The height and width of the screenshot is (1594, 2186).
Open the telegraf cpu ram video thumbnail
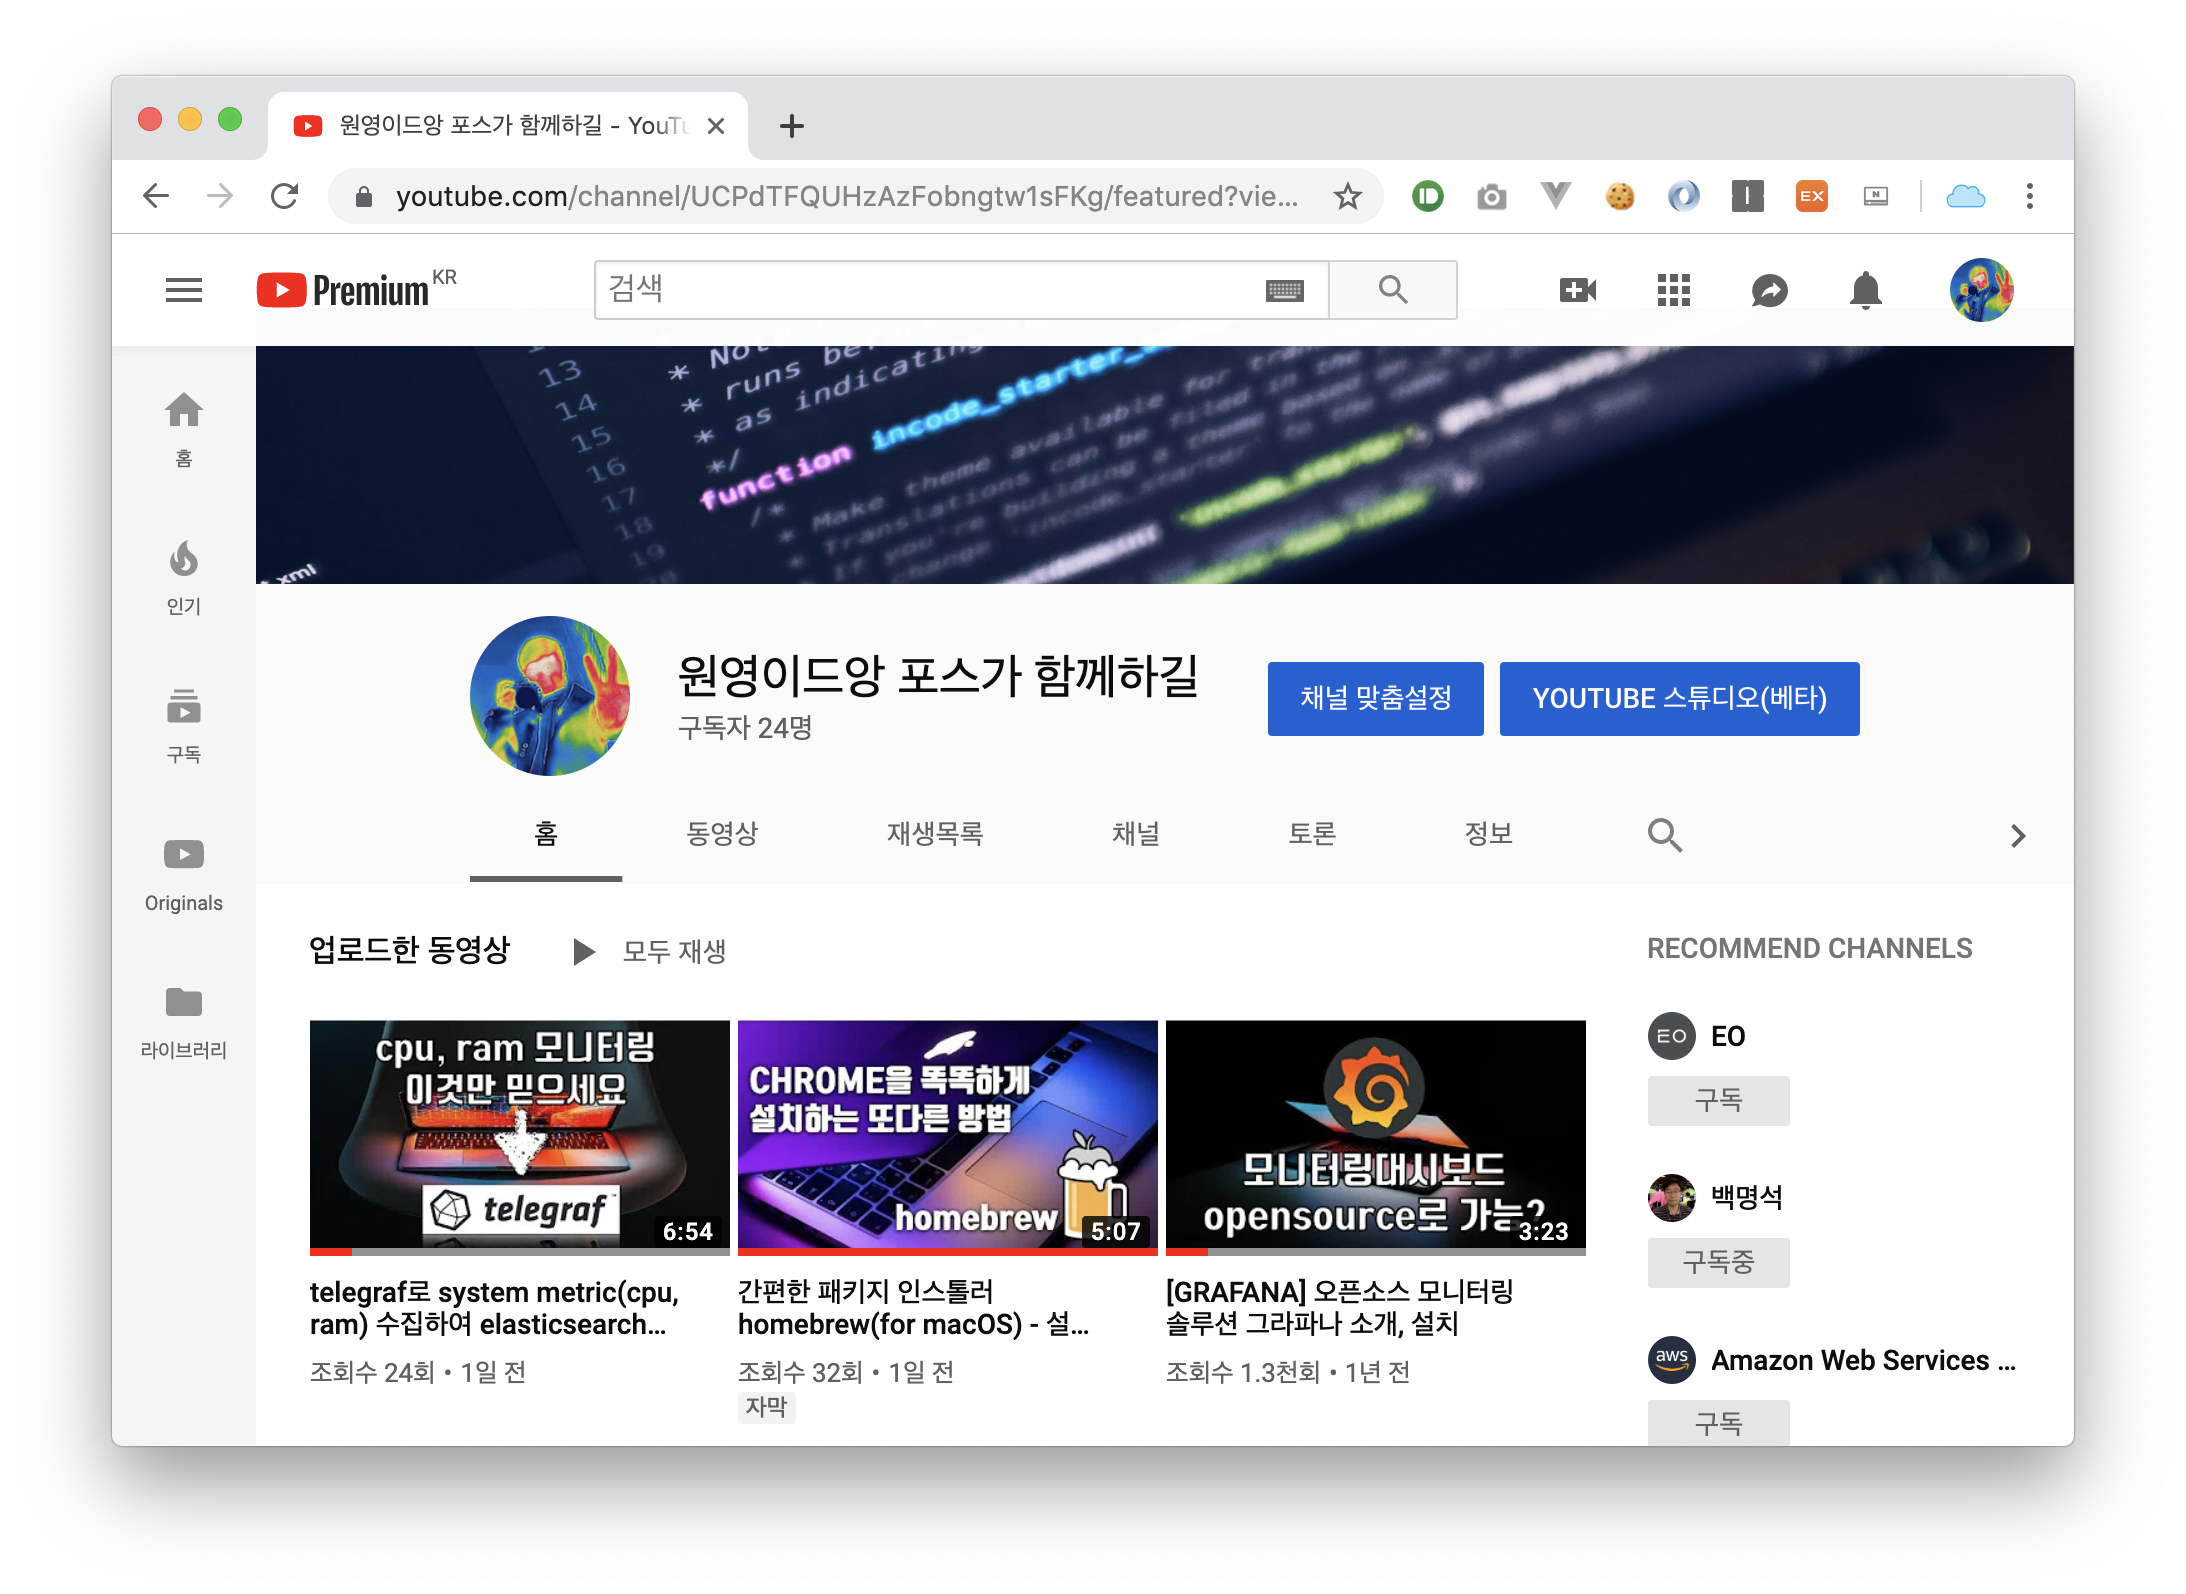(519, 1136)
